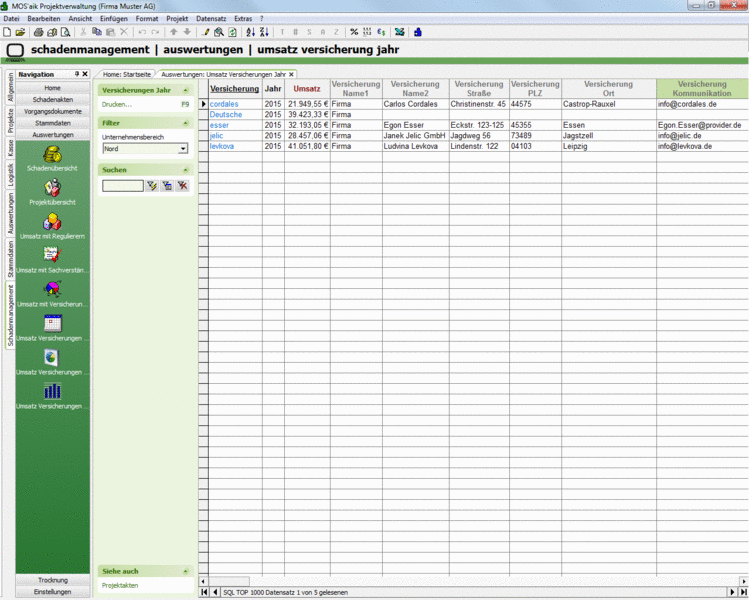Click the Einstellungen navigation button
Screen dimensions: 749x600
pos(53,592)
